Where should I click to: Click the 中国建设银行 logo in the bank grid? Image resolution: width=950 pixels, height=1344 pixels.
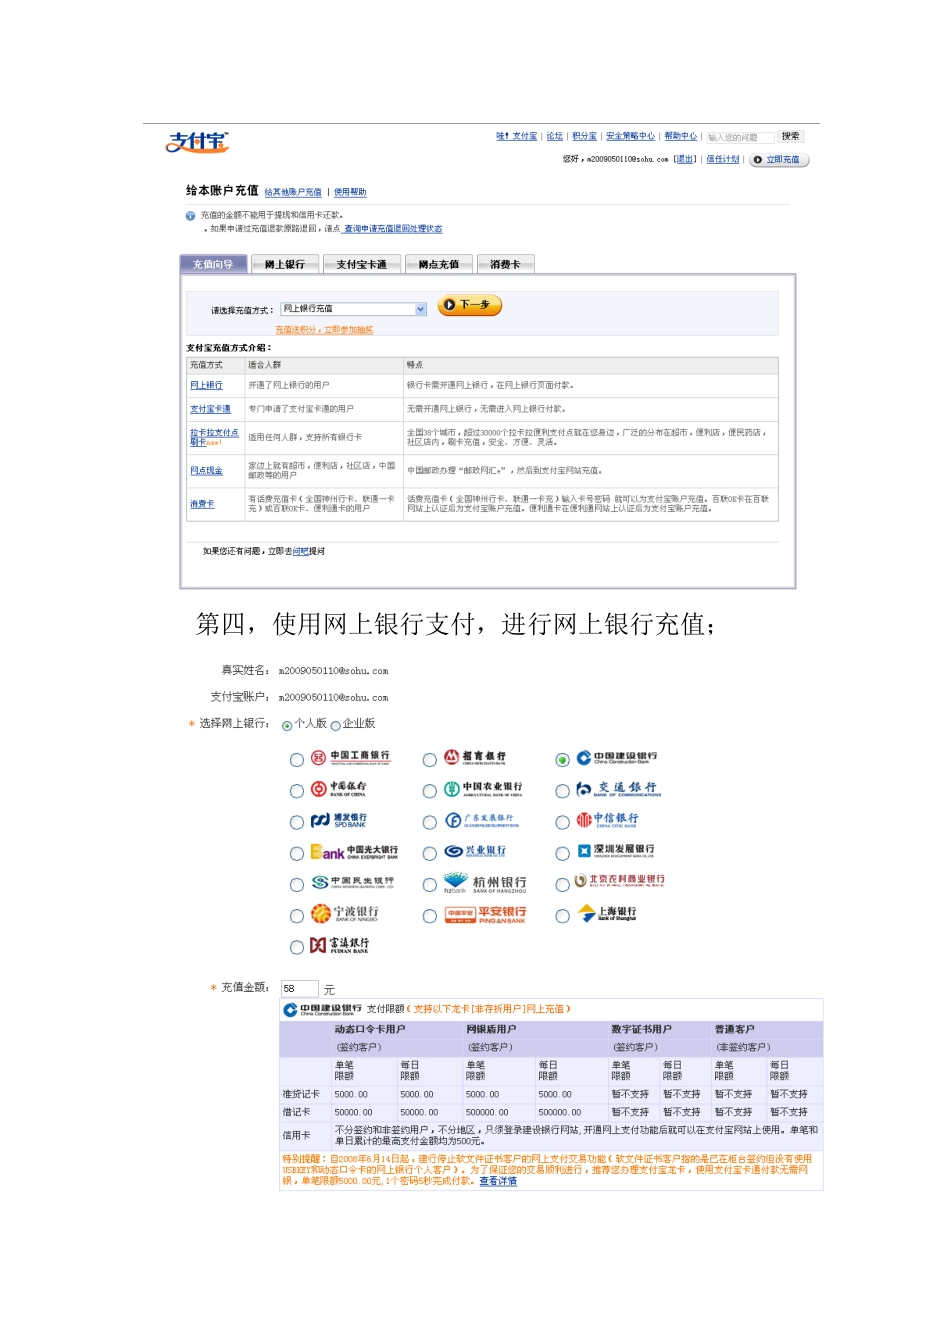point(617,758)
